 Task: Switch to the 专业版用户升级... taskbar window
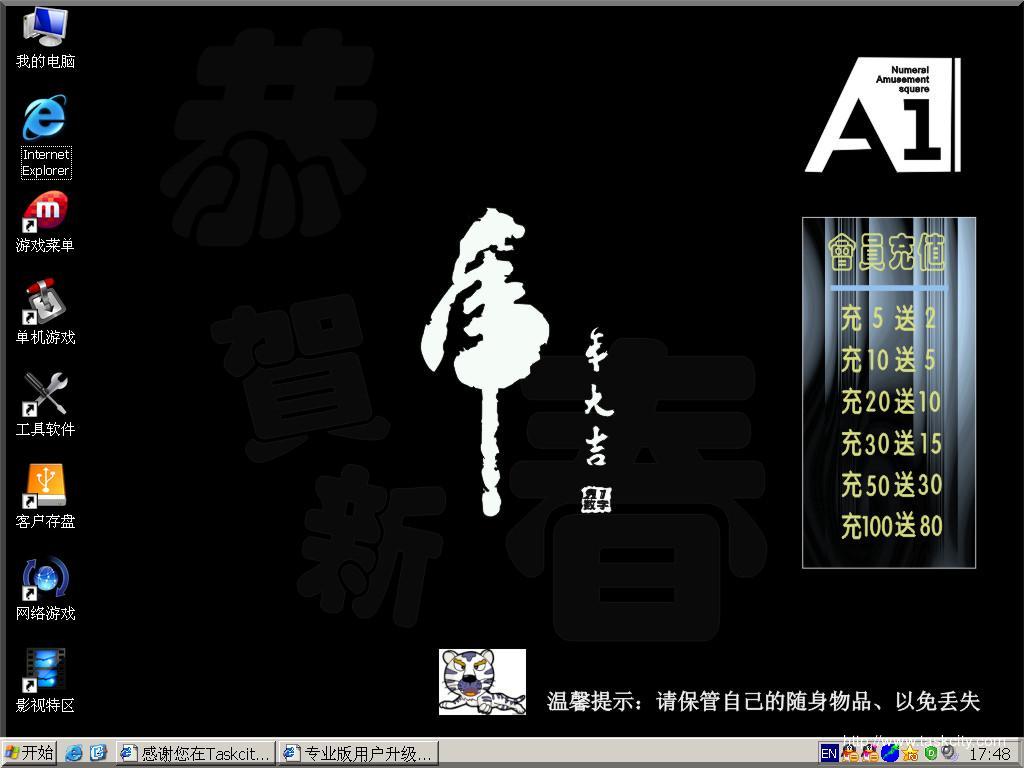point(358,753)
